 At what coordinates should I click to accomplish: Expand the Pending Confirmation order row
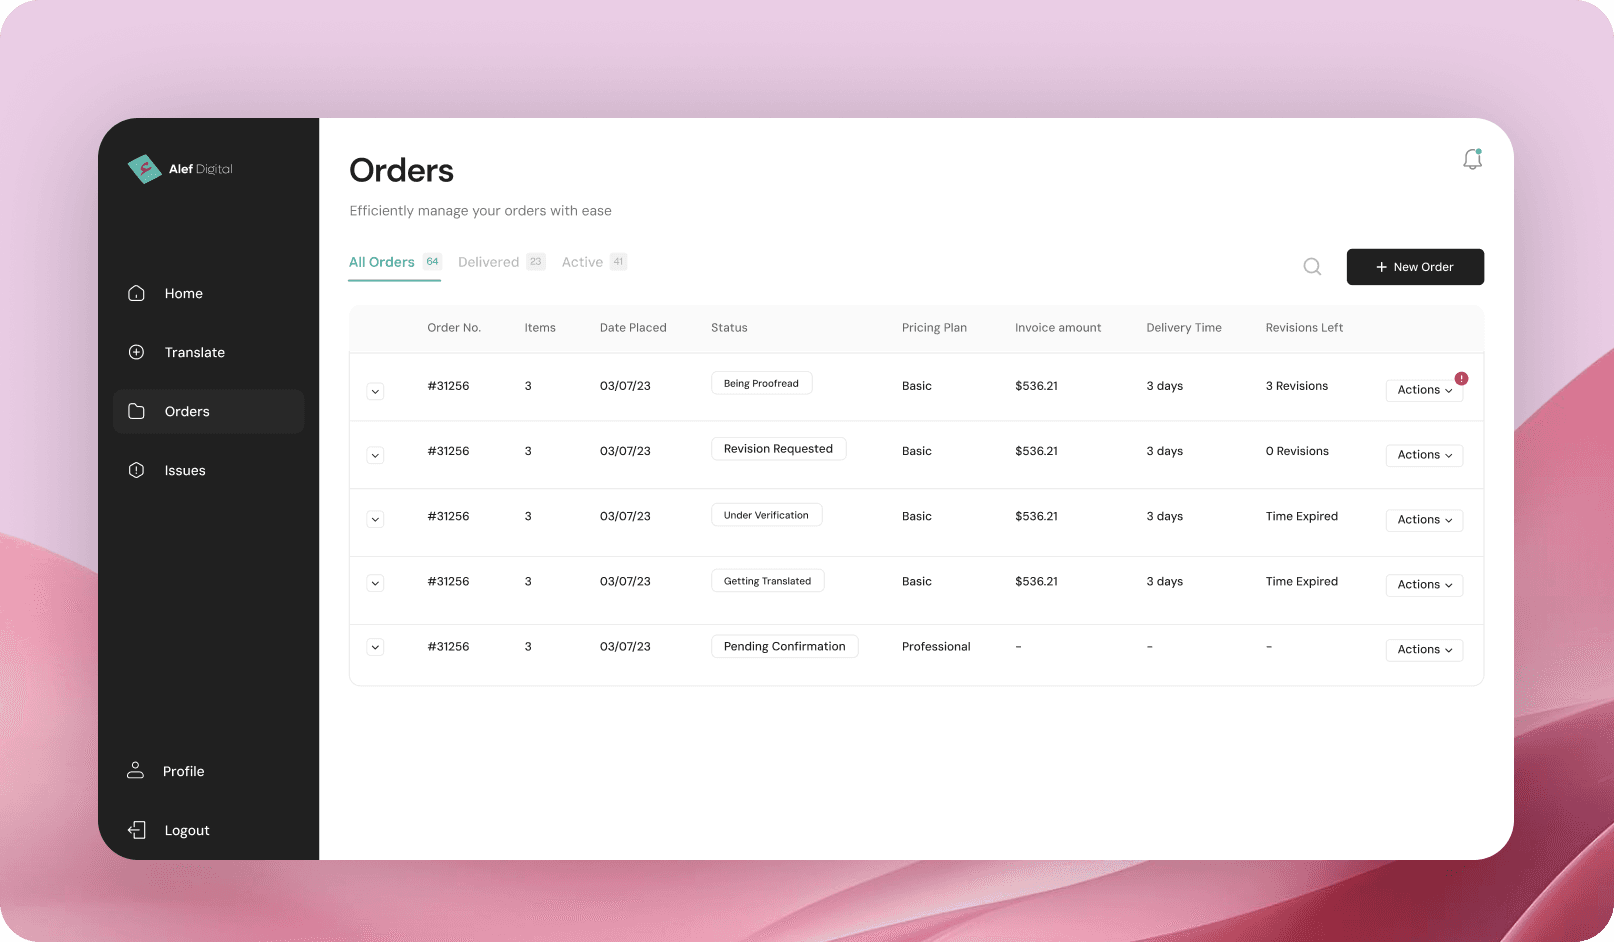pyautogui.click(x=375, y=647)
